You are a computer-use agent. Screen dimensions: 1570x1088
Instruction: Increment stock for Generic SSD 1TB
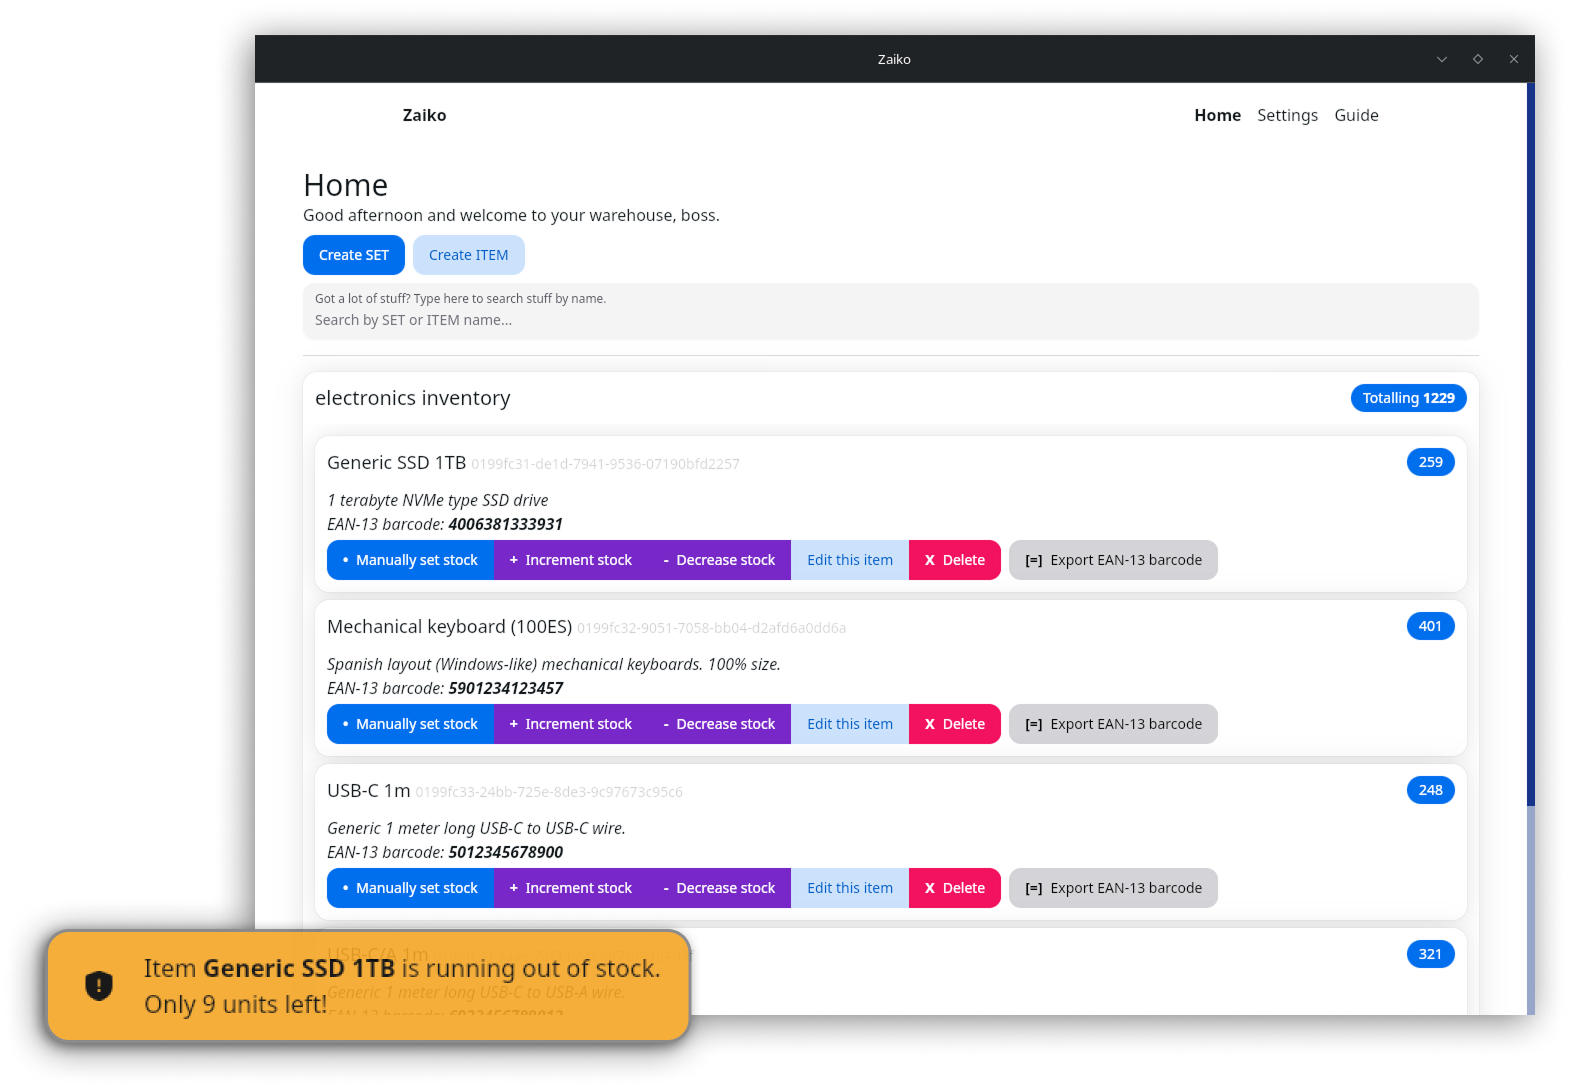tap(570, 560)
